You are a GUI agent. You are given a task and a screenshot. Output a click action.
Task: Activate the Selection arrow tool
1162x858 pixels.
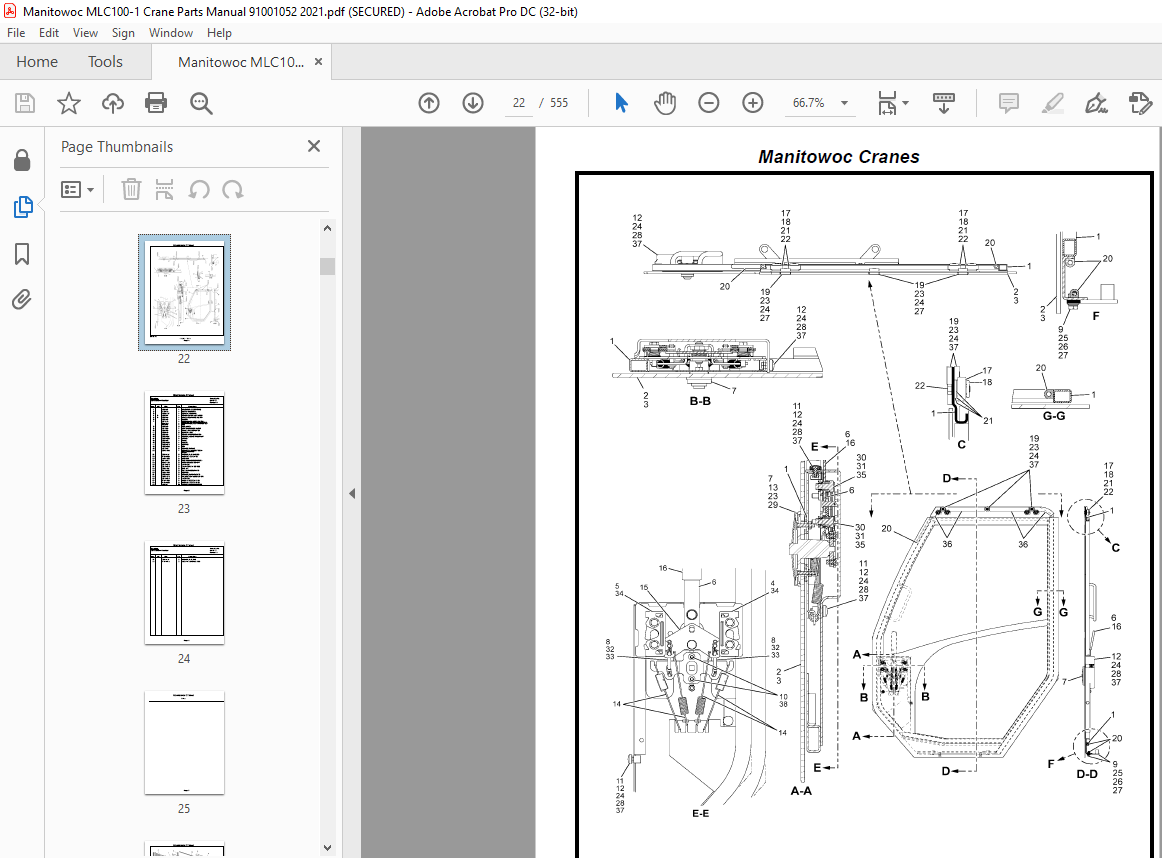pyautogui.click(x=621, y=103)
